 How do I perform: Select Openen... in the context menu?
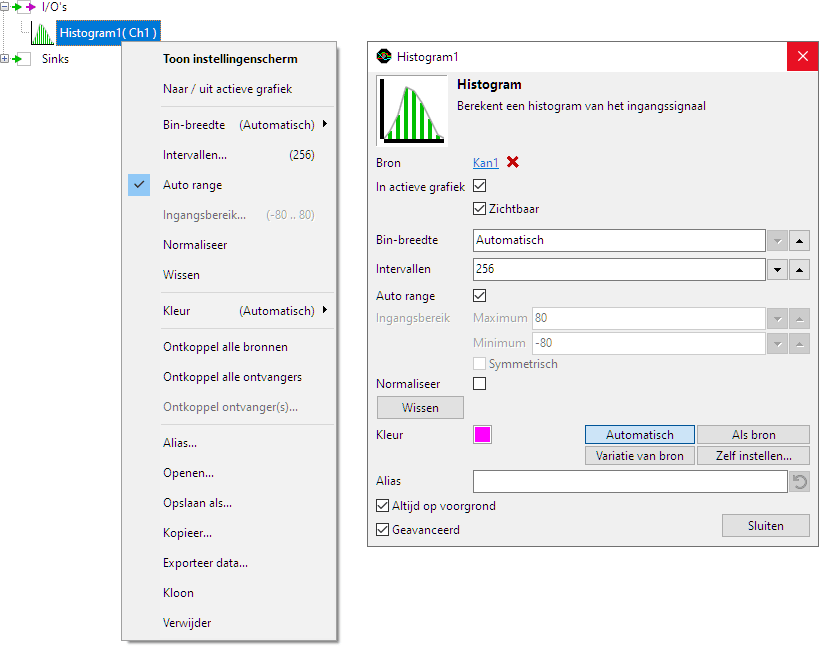pos(230,473)
